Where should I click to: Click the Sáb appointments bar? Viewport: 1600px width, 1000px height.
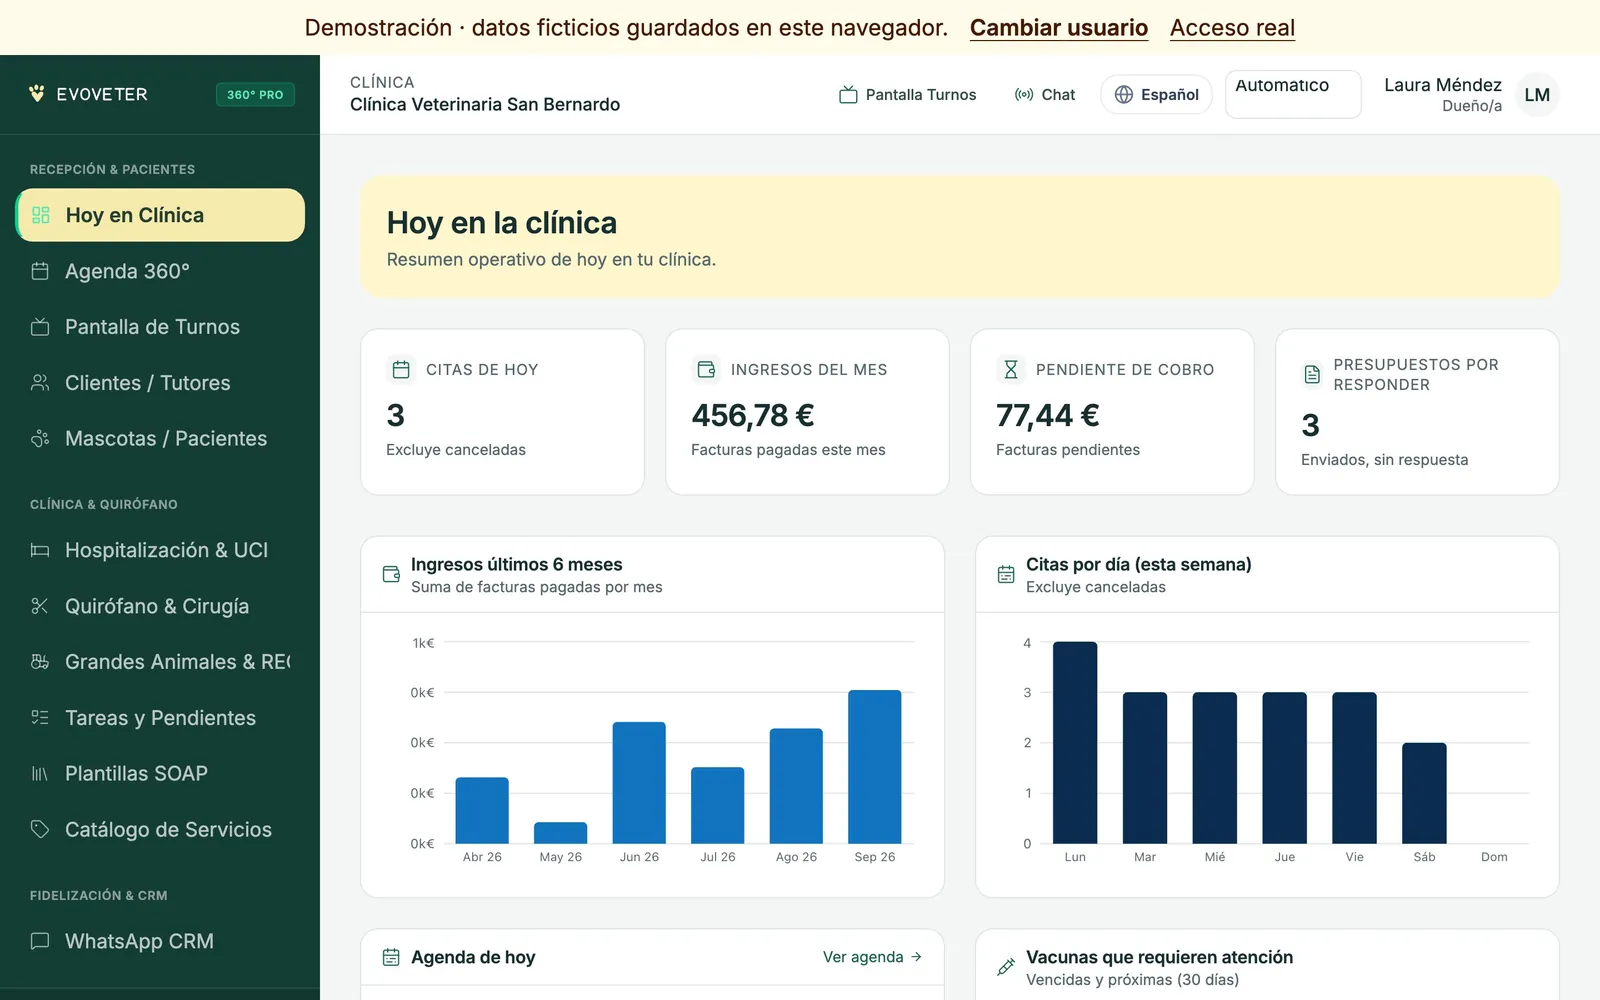(1424, 793)
